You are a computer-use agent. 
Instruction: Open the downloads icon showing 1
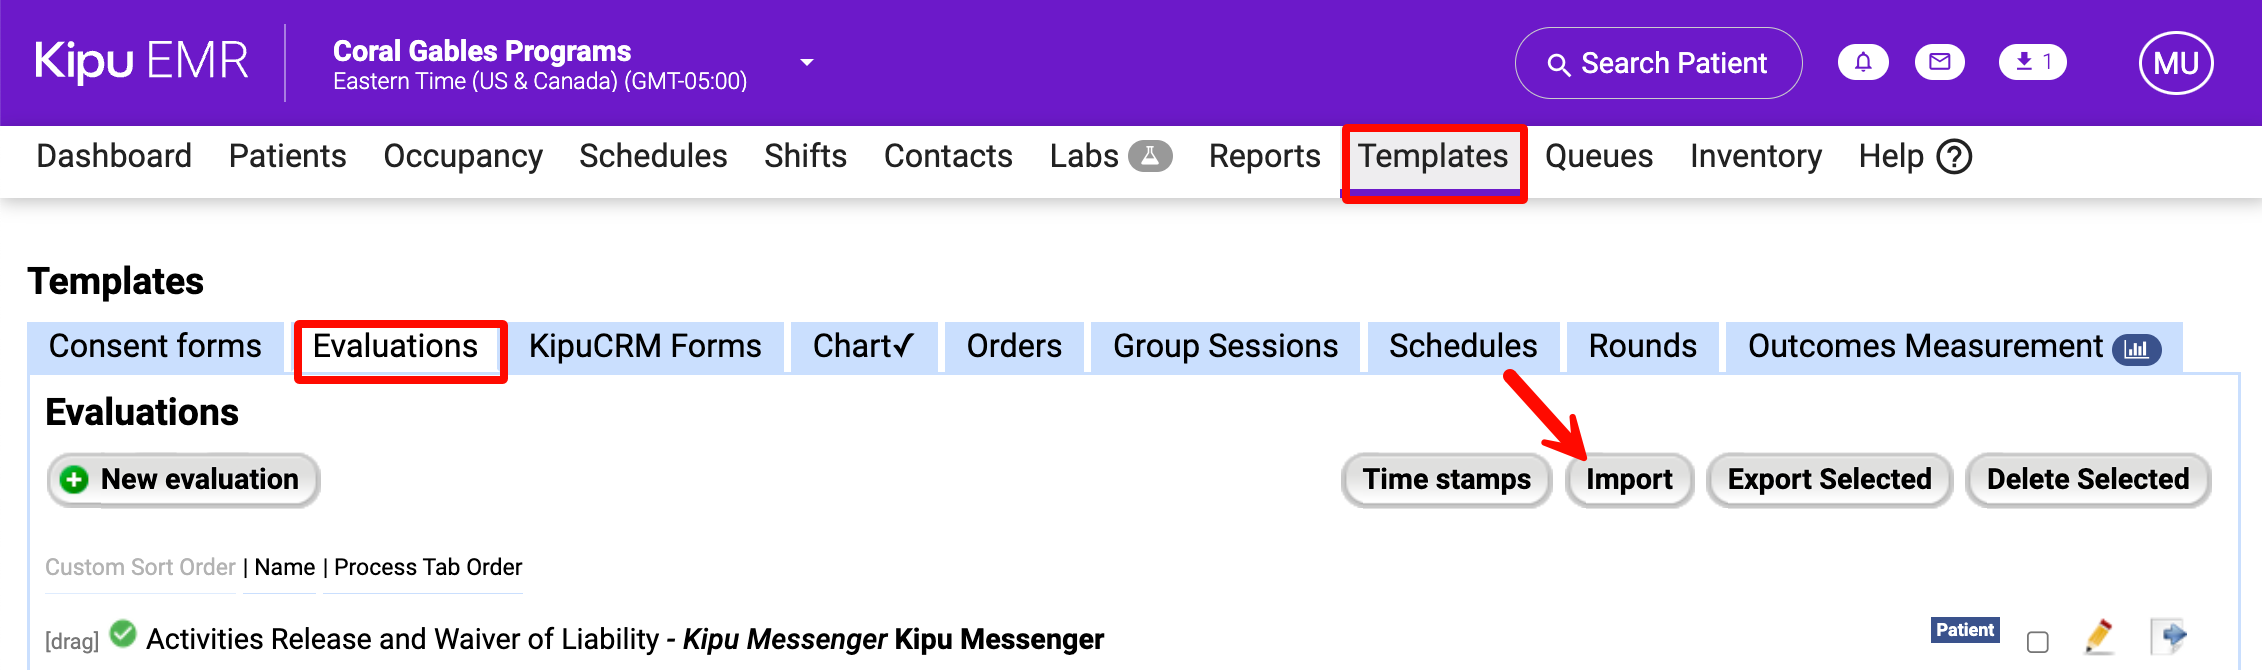[2032, 62]
